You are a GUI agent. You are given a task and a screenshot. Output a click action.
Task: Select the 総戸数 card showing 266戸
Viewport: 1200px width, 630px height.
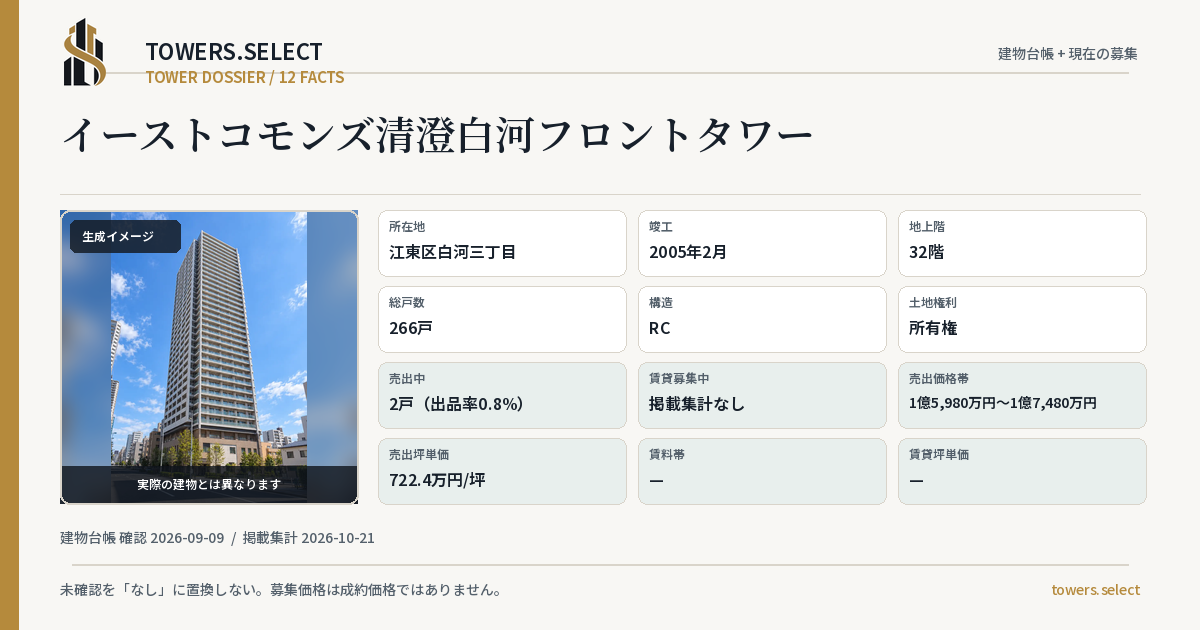[502, 319]
